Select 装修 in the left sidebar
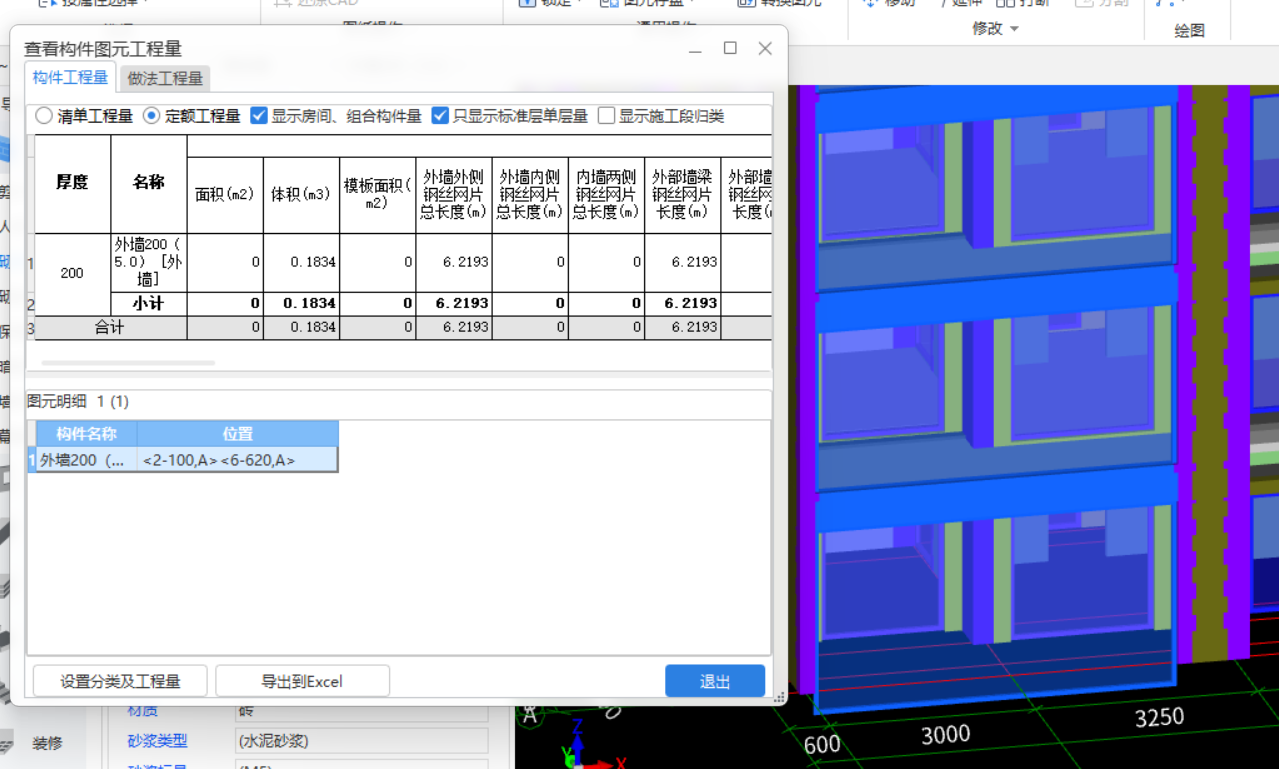Image resolution: width=1279 pixels, height=769 pixels. (x=47, y=743)
